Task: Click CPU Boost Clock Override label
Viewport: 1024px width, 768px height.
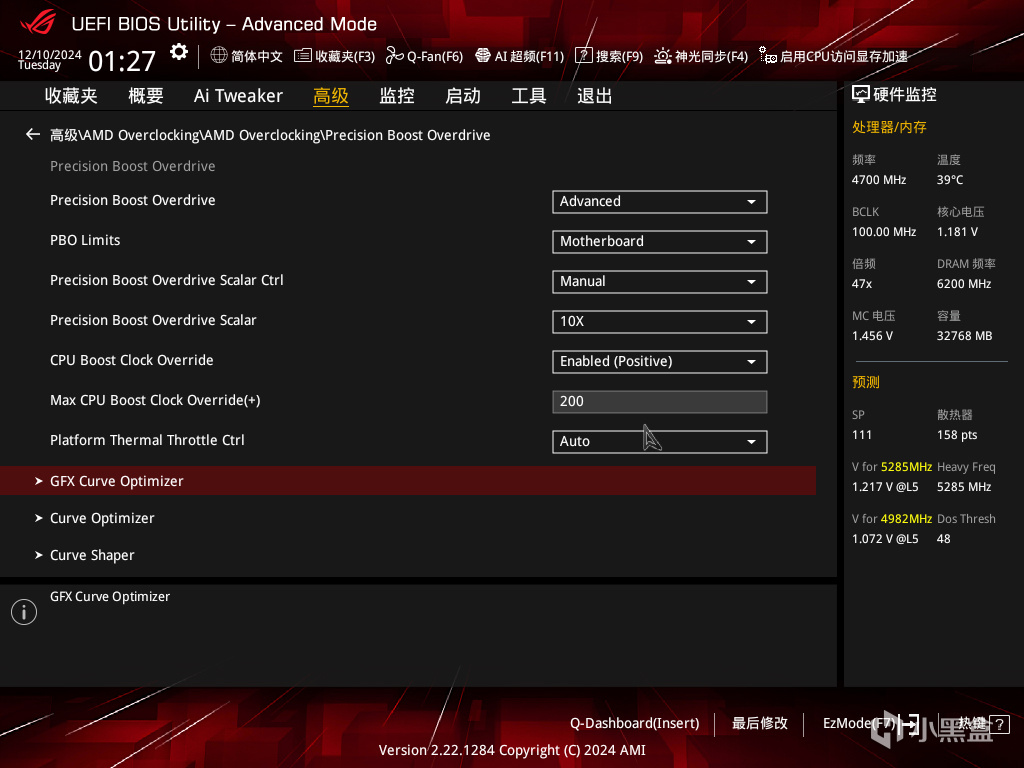Action: click(131, 360)
